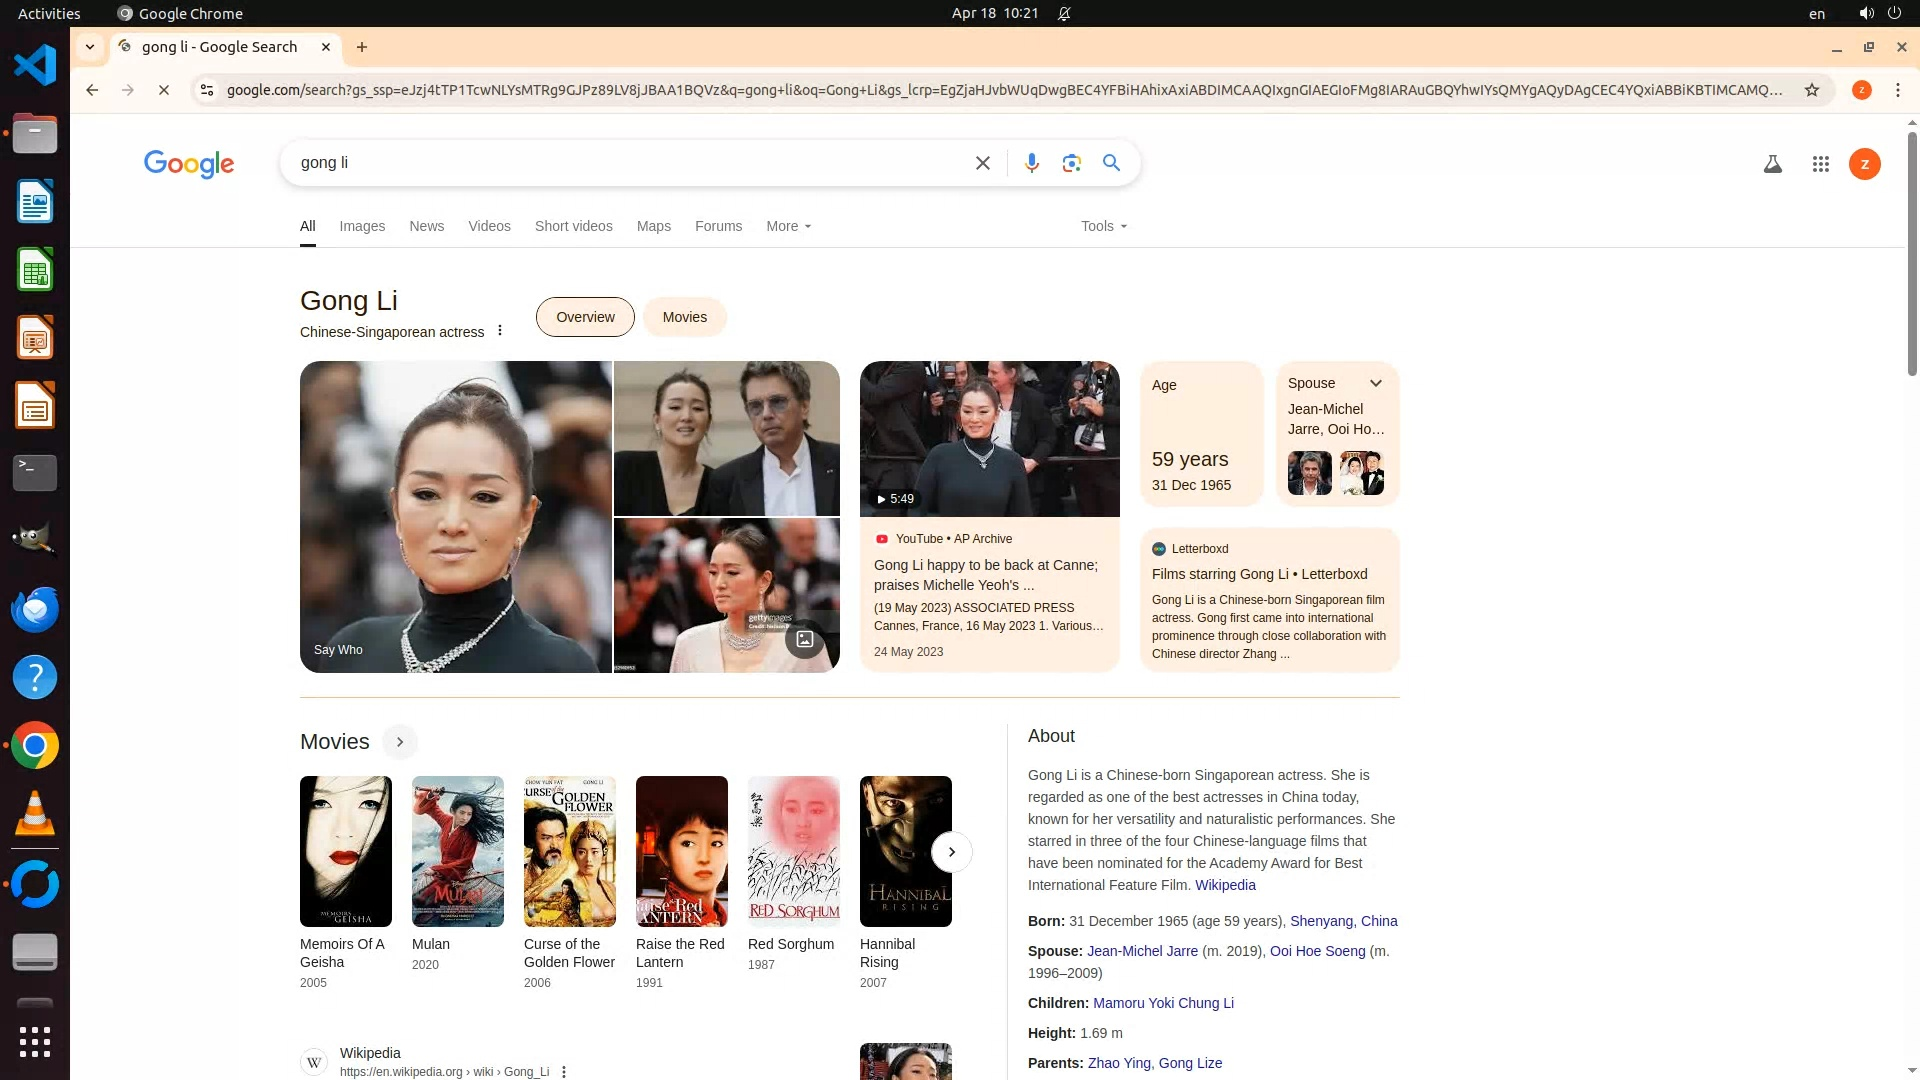Open Google Lens image search

tap(1071, 163)
